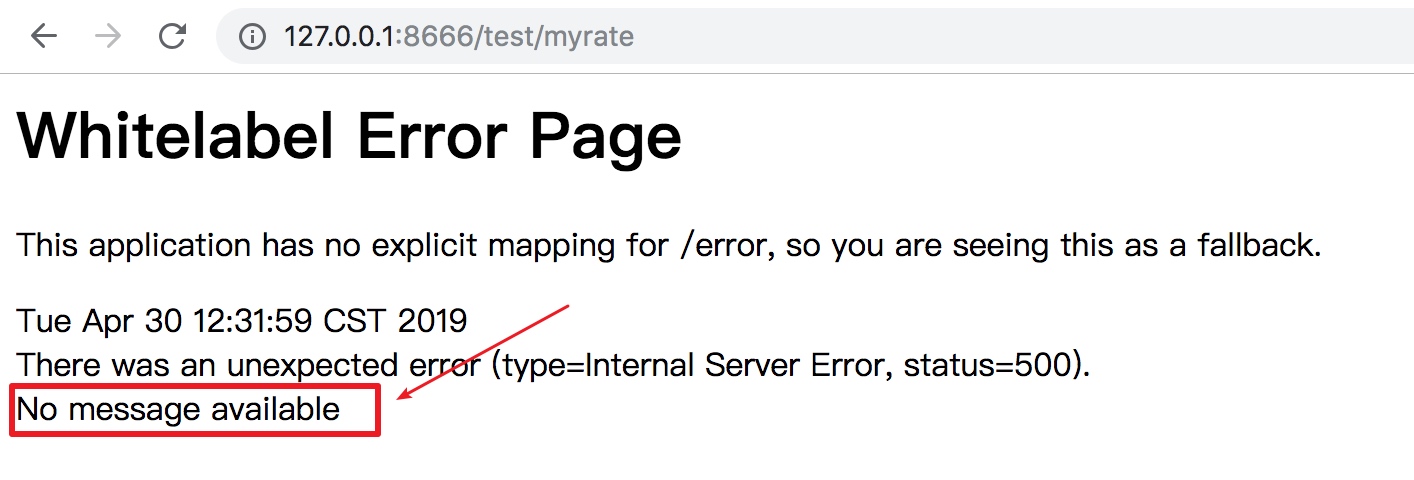Viewport: 1414px width, 480px height.
Task: Click 'There was an unexpected error' text
Action: click(x=249, y=365)
